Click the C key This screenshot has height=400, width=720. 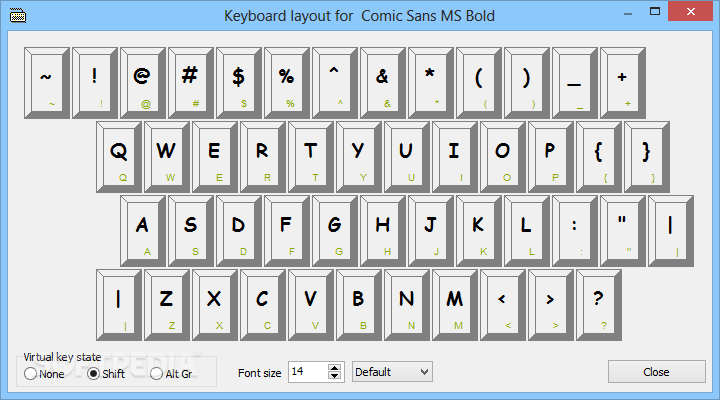(263, 305)
